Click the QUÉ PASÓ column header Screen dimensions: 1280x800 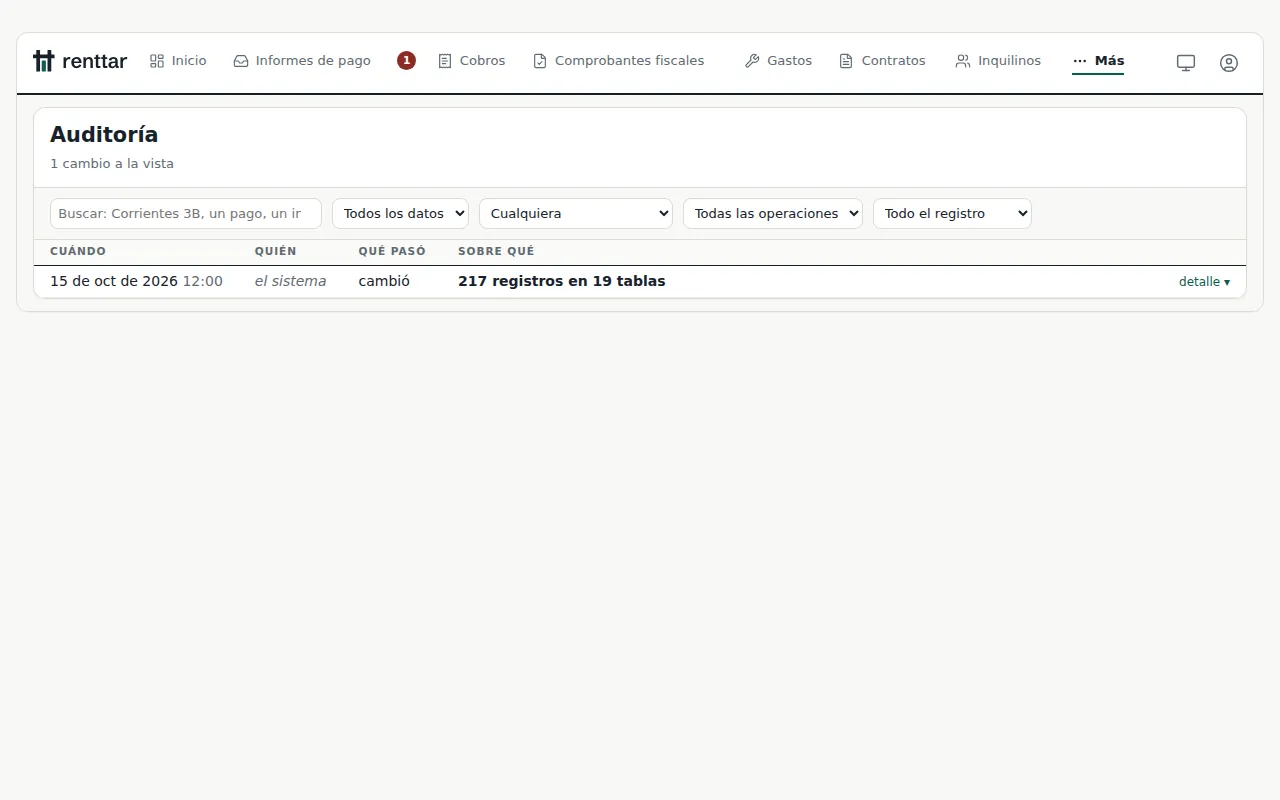(x=392, y=251)
